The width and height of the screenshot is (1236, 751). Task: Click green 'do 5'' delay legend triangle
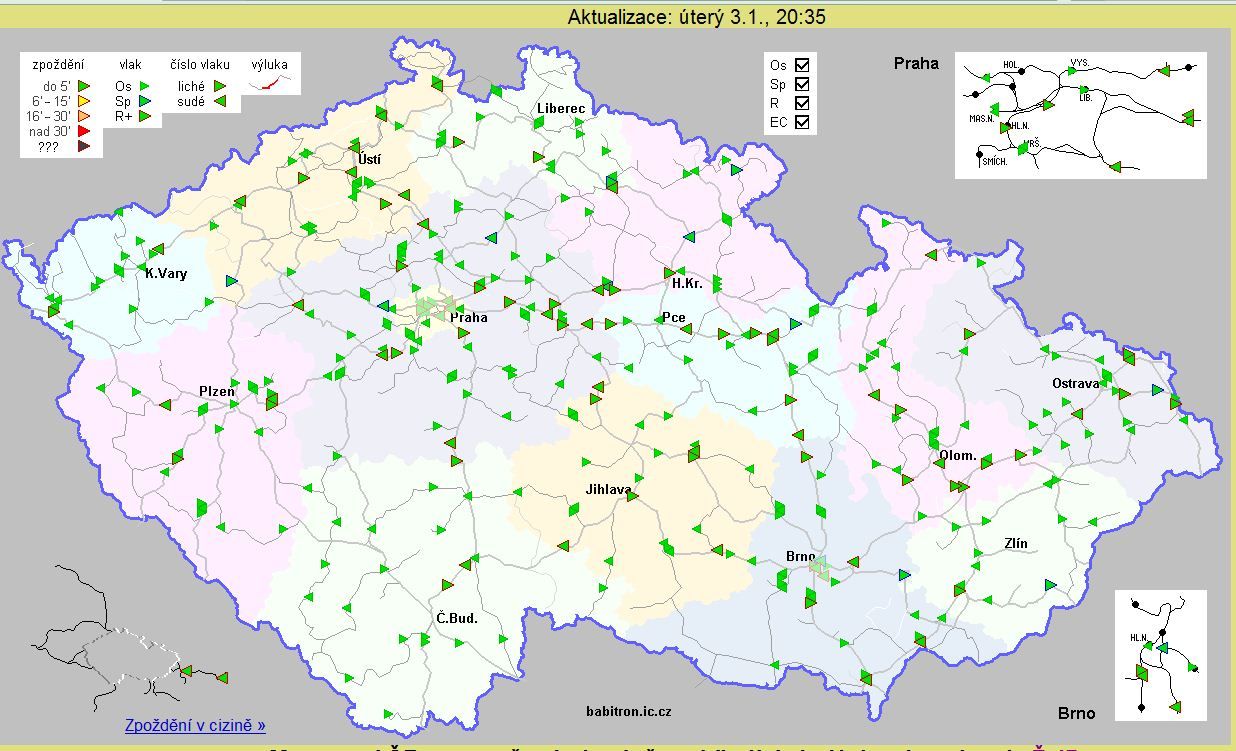click(x=84, y=86)
